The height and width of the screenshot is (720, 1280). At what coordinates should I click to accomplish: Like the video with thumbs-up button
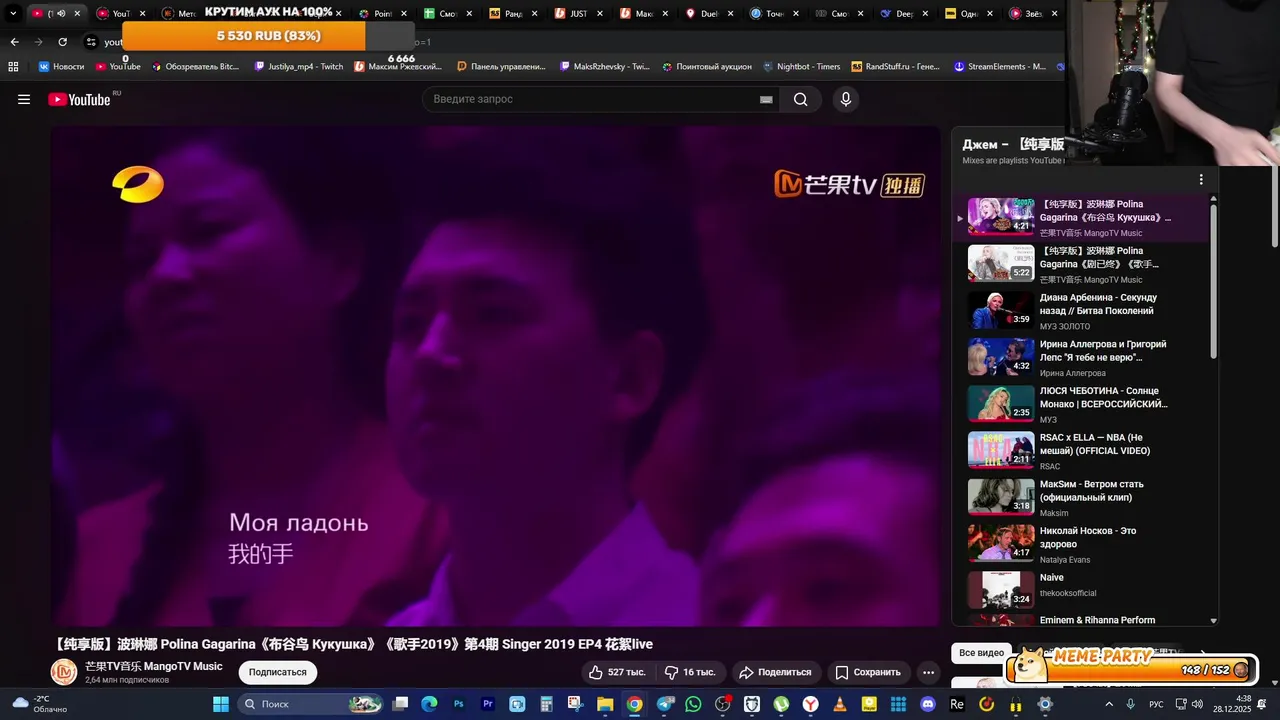point(618,672)
